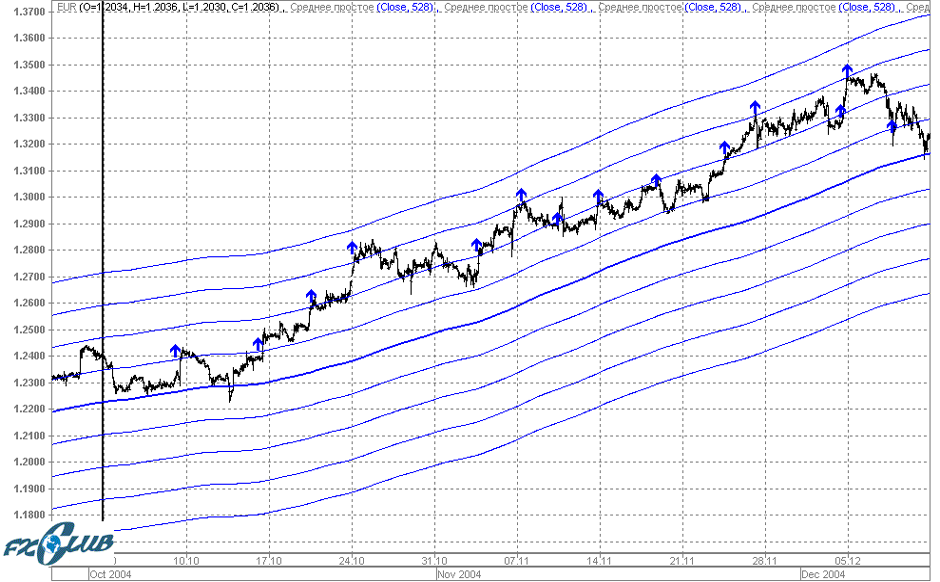Image resolution: width=940 pixels, height=582 pixels.
Task: Select the 17.10 date label
Action: (x=269, y=561)
